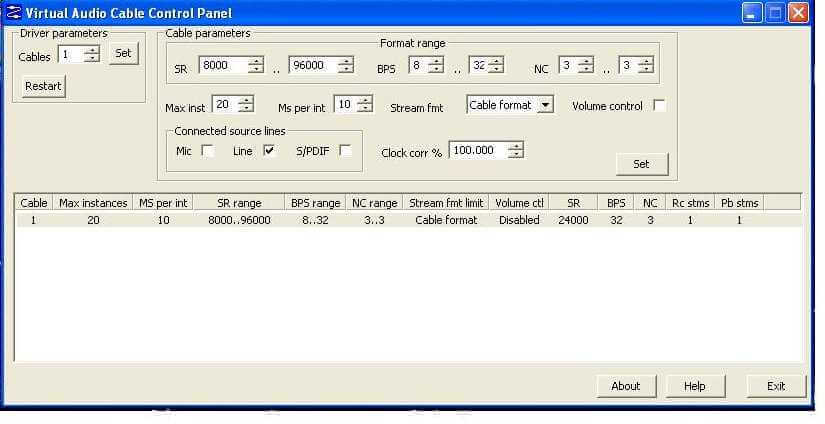The image size is (825, 424).
Task: Click the Exit button
Action: (776, 386)
